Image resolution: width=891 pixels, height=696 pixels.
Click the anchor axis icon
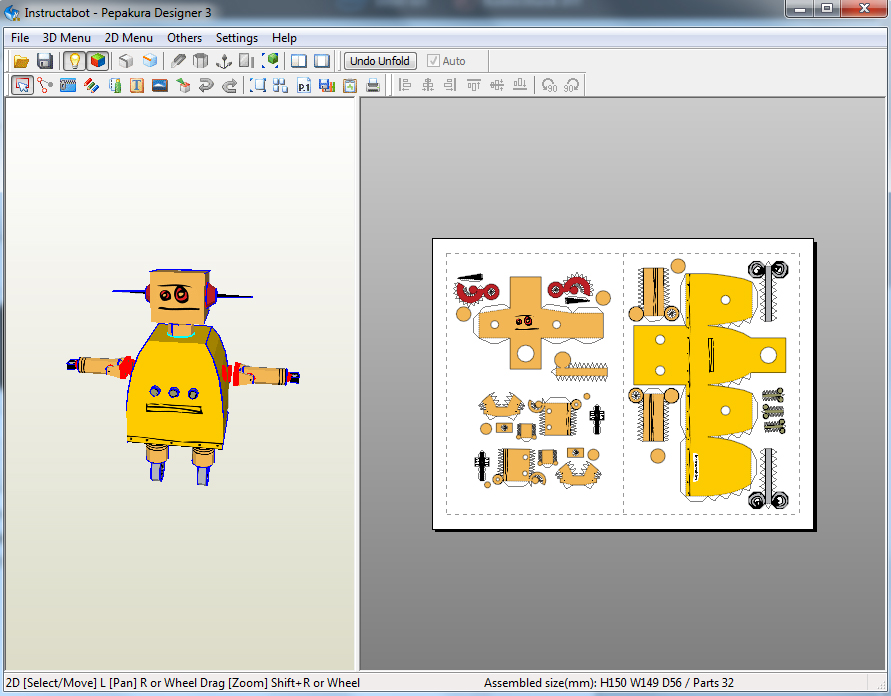[224, 61]
